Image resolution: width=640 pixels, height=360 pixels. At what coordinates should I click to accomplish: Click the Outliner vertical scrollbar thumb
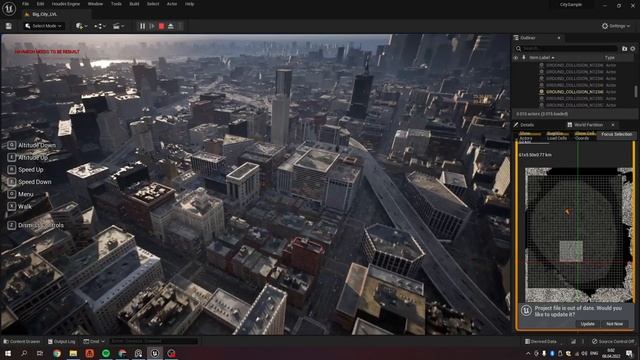click(636, 91)
